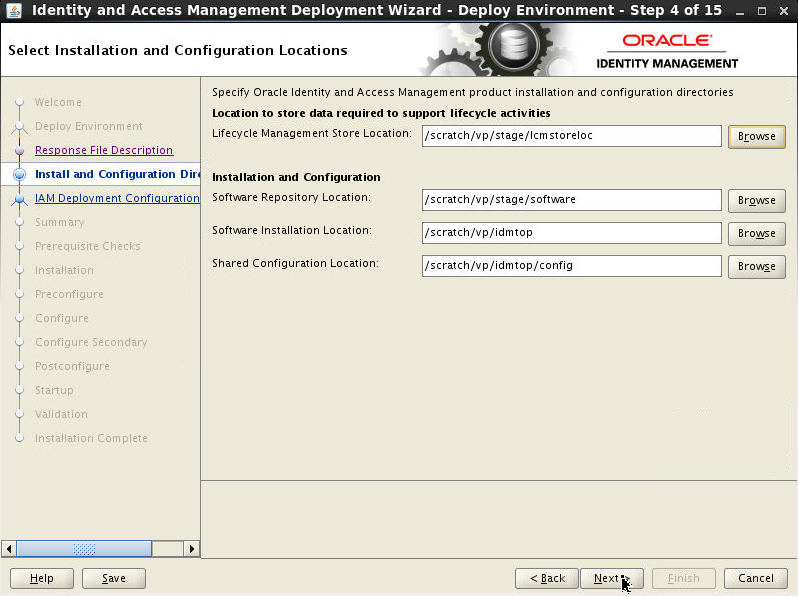Click the sidebar scrollbar left arrow

pos(9,549)
